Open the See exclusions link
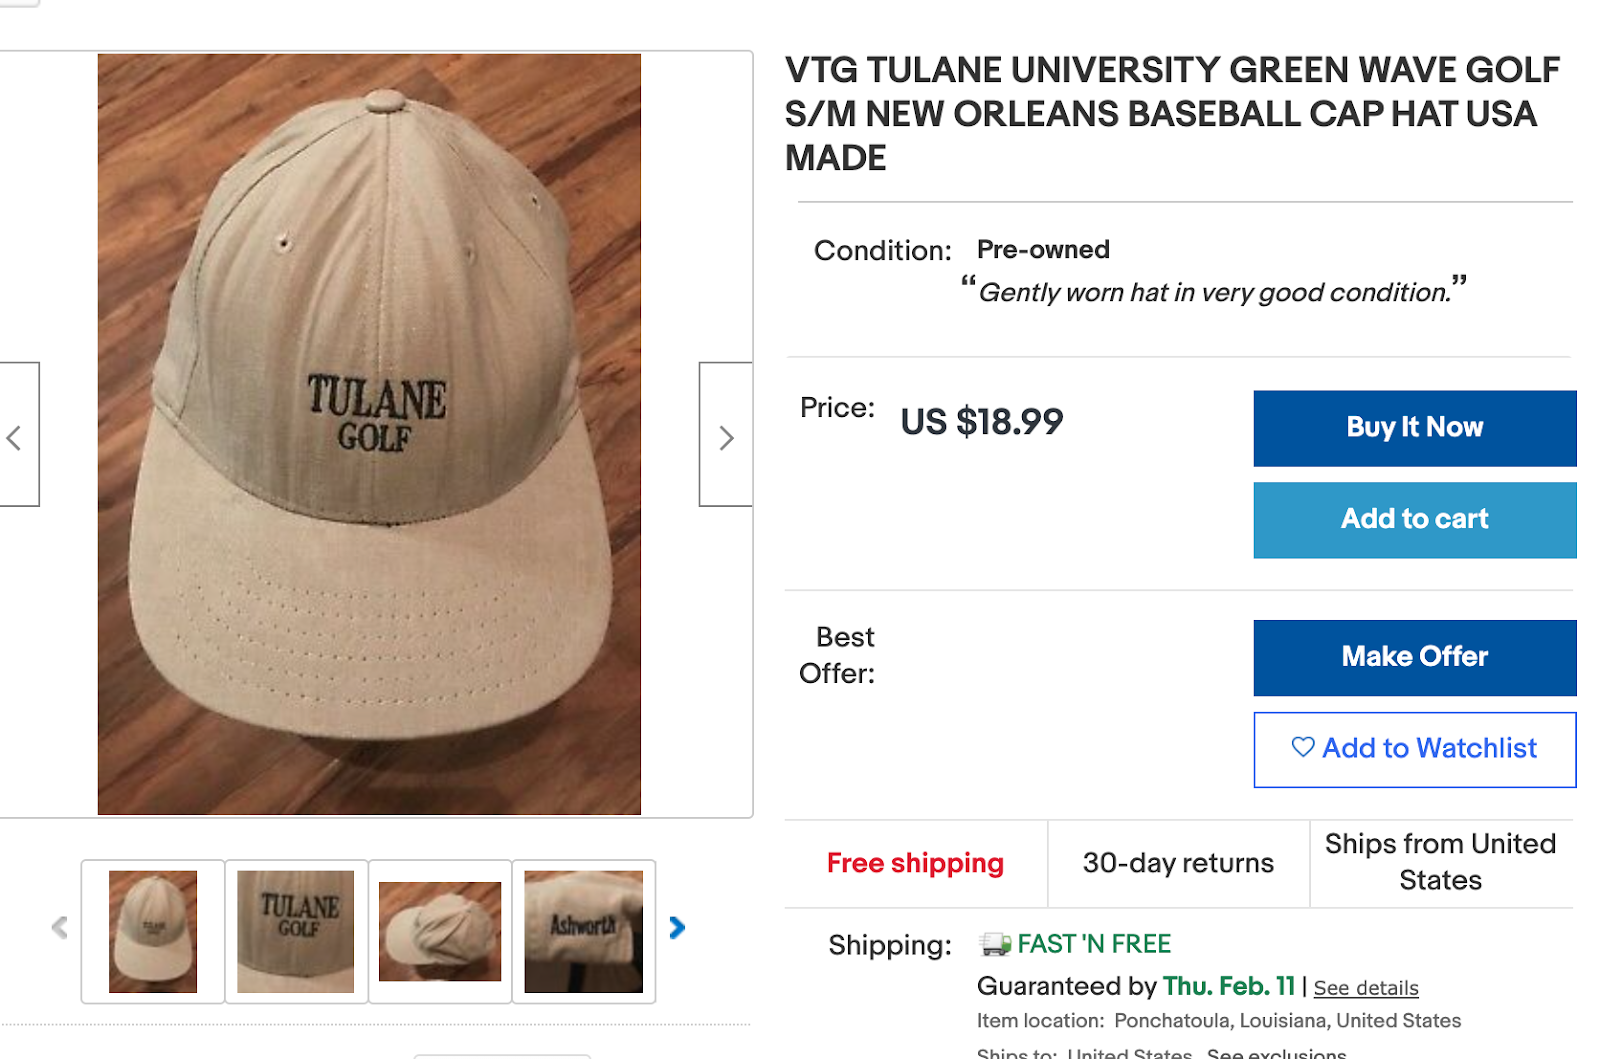1600x1059 pixels. pyautogui.click(x=1277, y=1053)
